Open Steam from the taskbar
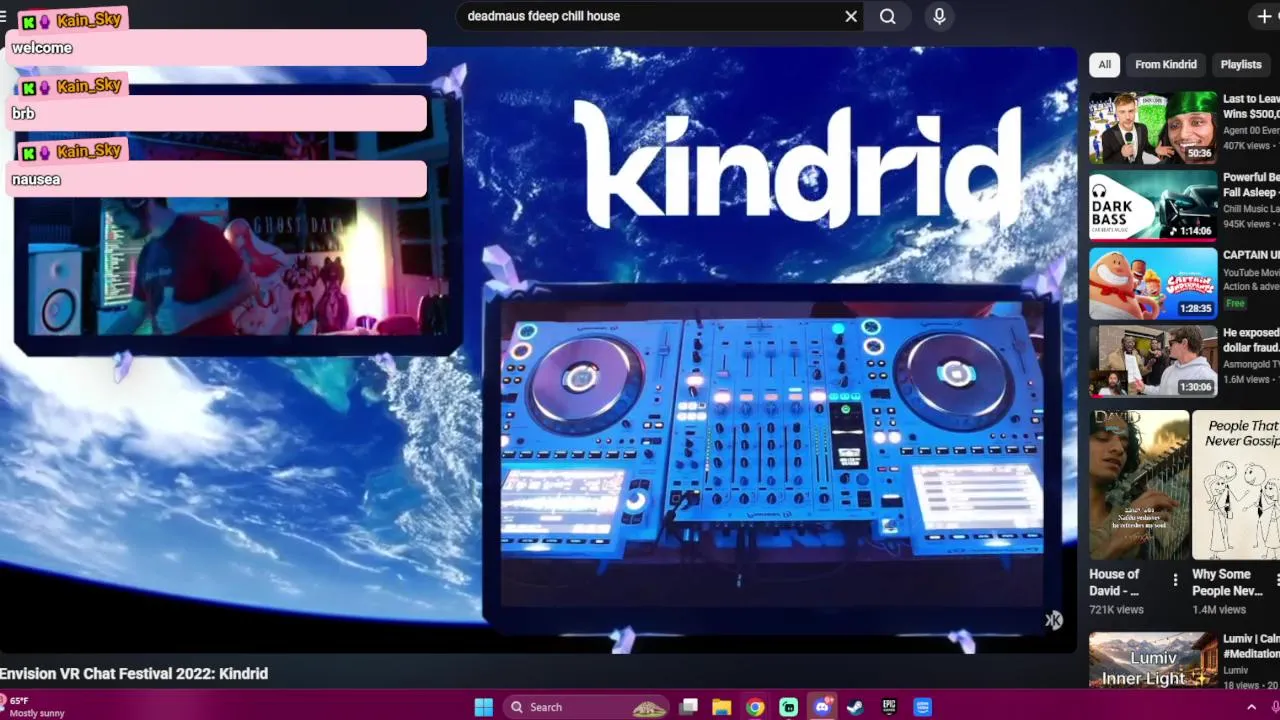The image size is (1280, 720). (x=855, y=707)
